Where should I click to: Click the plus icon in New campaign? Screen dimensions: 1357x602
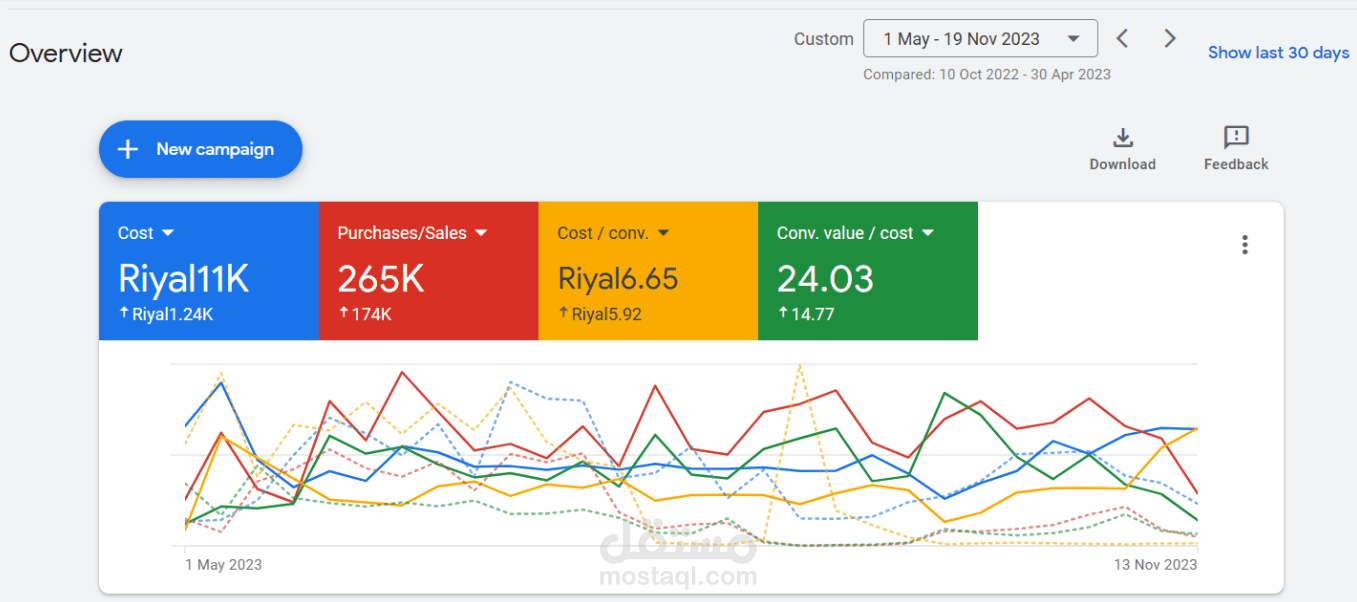(127, 149)
